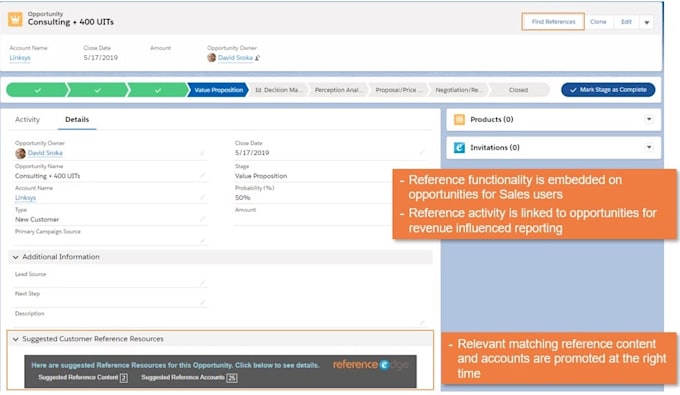Select third completed stage in path
This screenshot has height=395, width=680.
pyautogui.click(x=158, y=90)
